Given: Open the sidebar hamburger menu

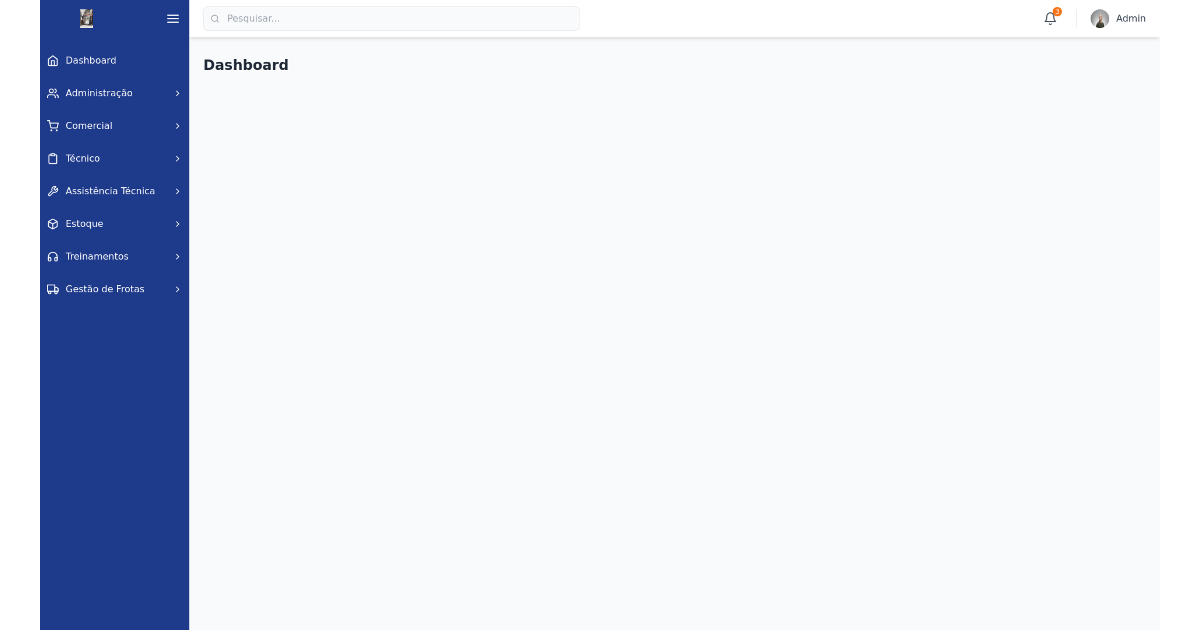Looking at the screenshot, I should point(172,18).
